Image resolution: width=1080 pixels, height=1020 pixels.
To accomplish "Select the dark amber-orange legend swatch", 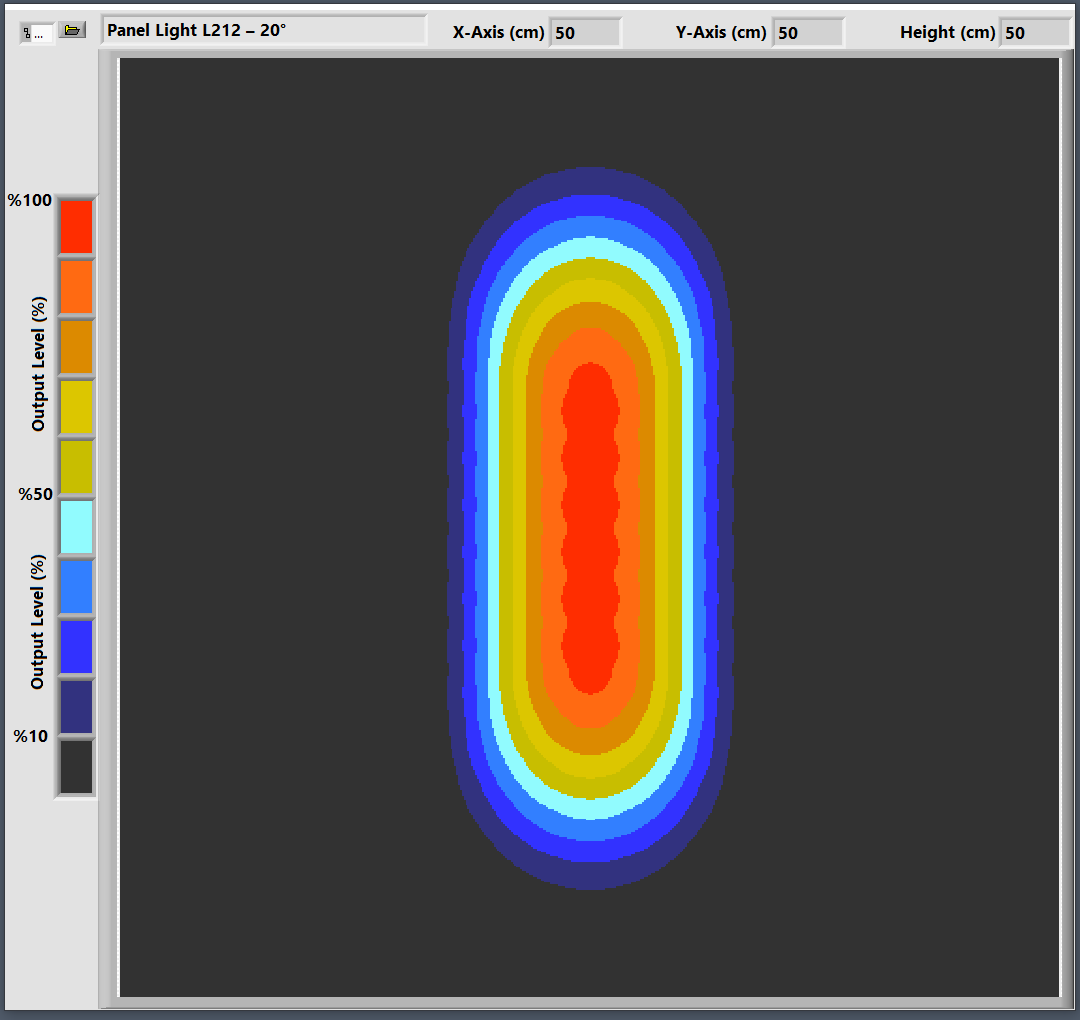I will [76, 347].
